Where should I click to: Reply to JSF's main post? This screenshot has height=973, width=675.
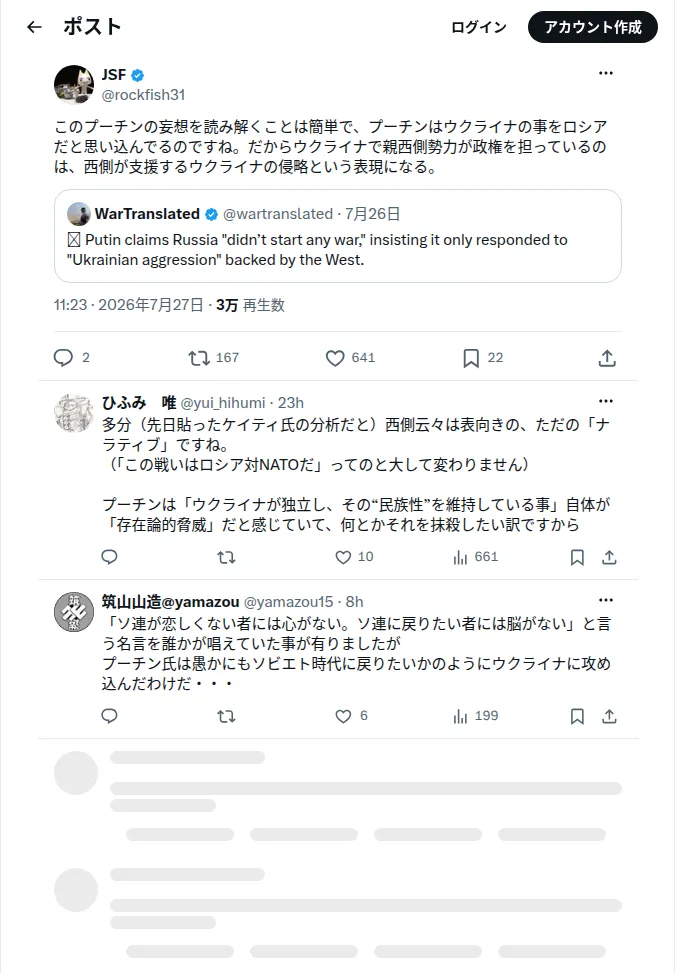click(63, 357)
